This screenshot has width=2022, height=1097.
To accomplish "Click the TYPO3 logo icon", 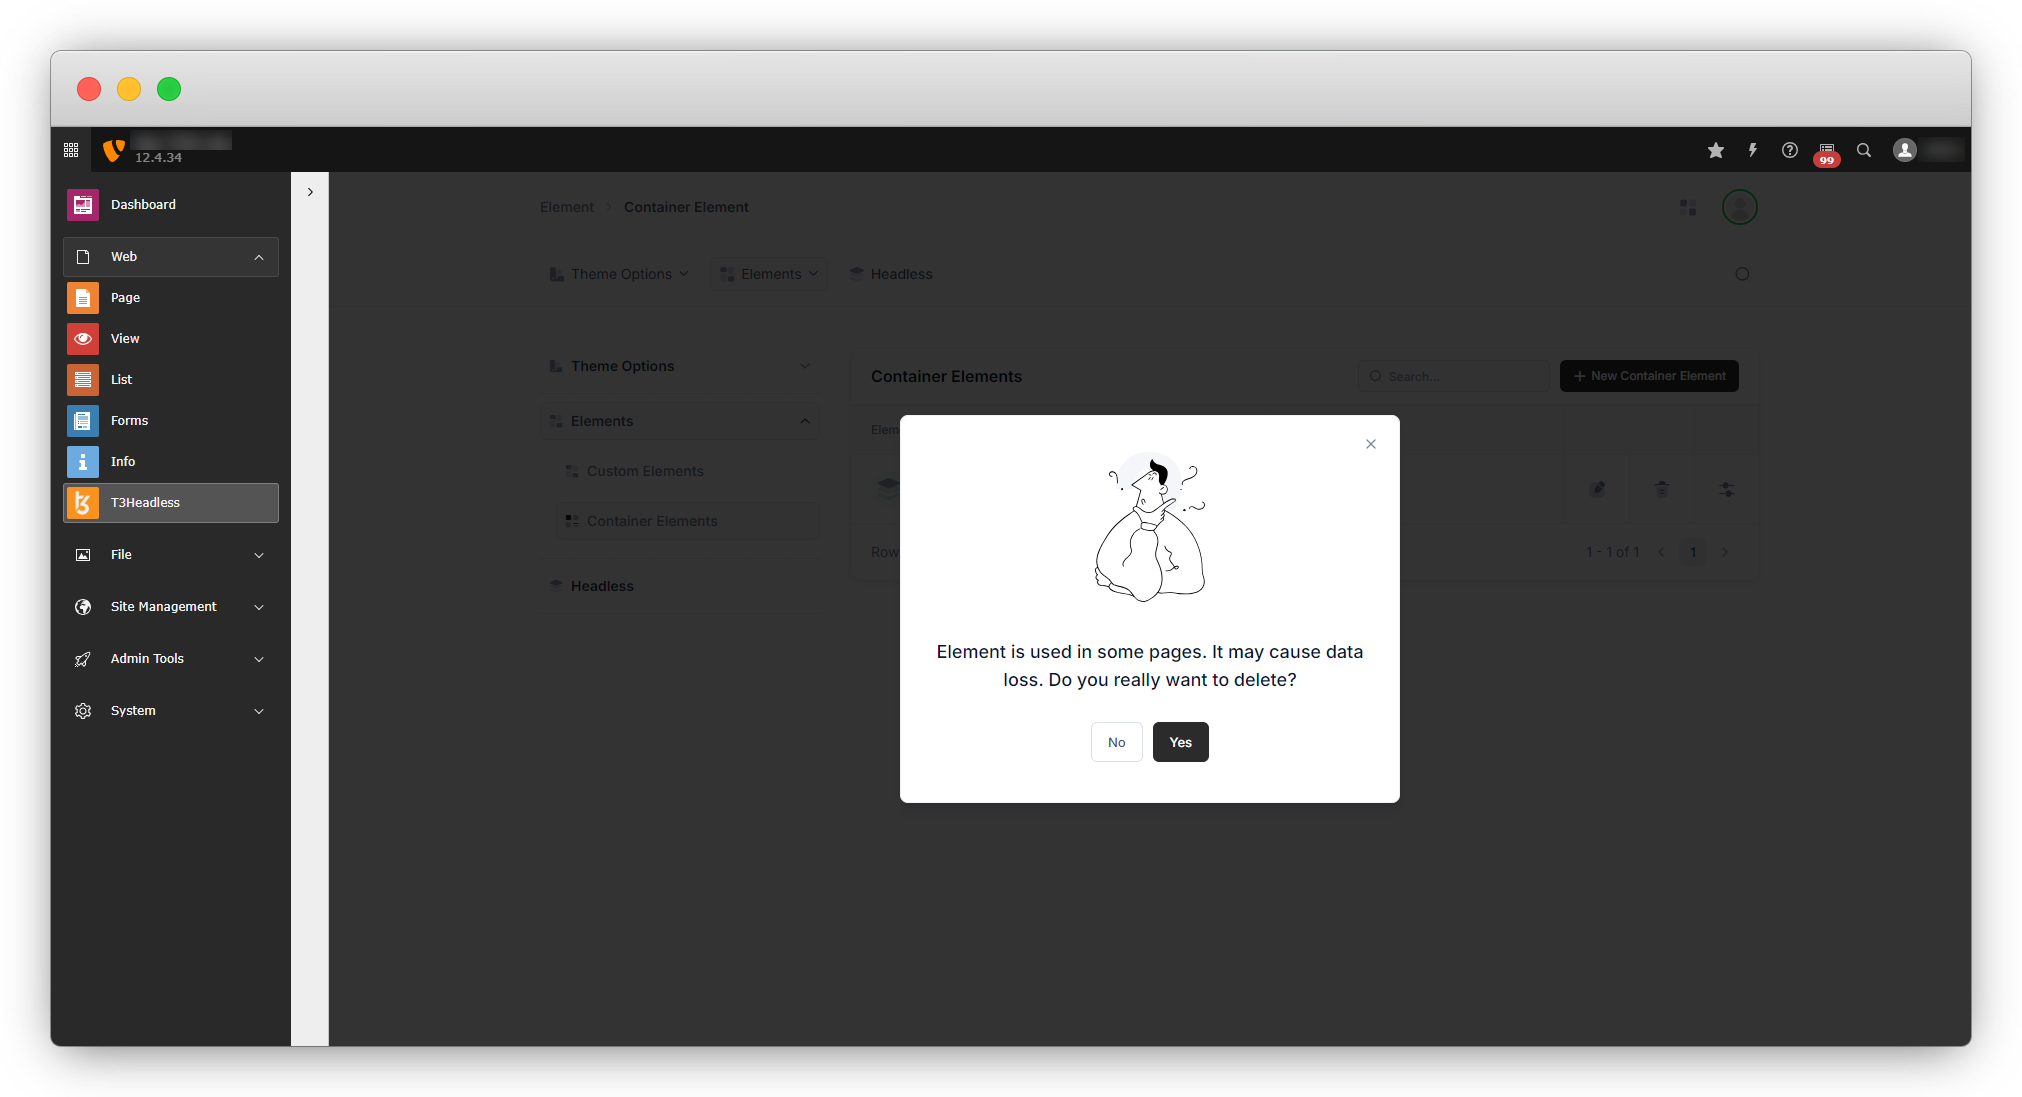I will click(x=114, y=150).
